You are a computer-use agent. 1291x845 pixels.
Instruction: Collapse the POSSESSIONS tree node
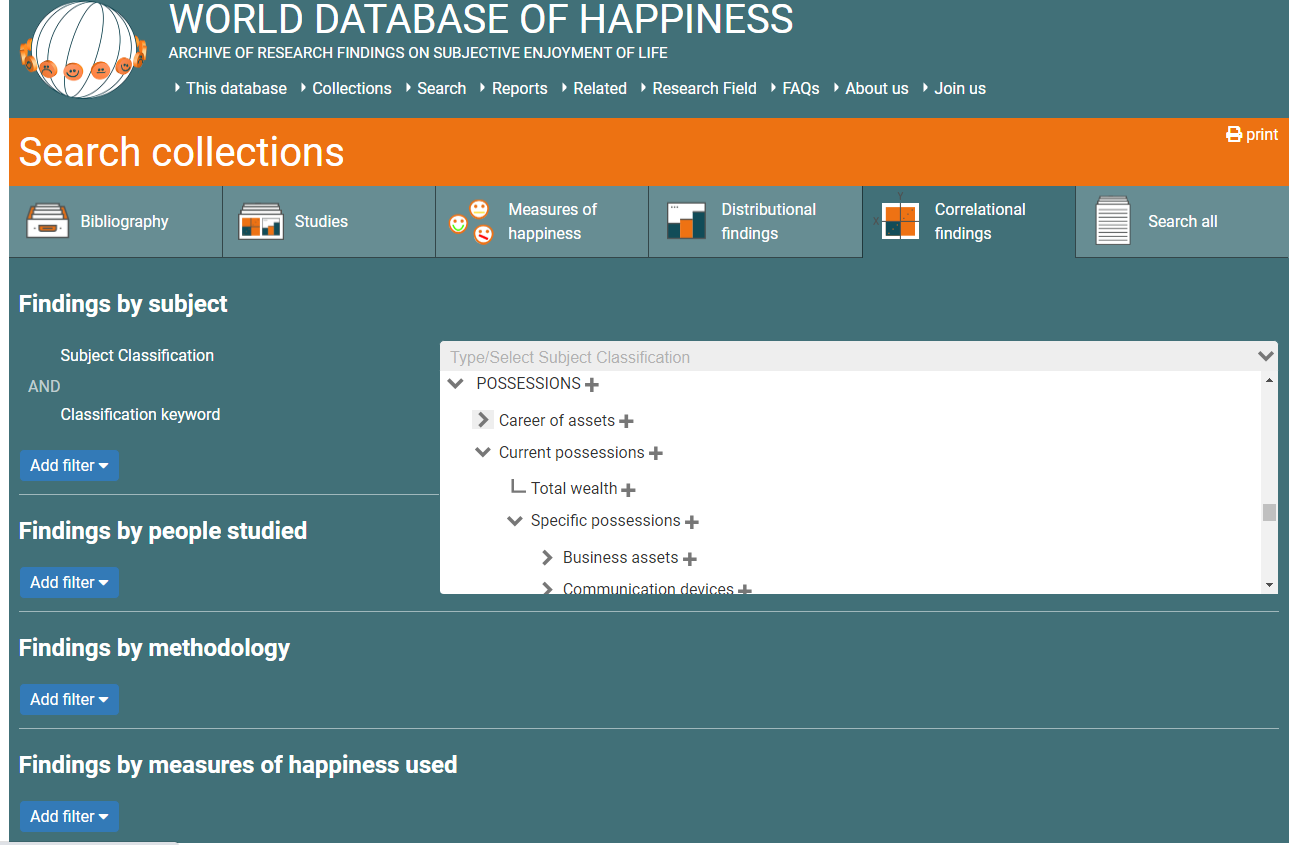(x=456, y=384)
